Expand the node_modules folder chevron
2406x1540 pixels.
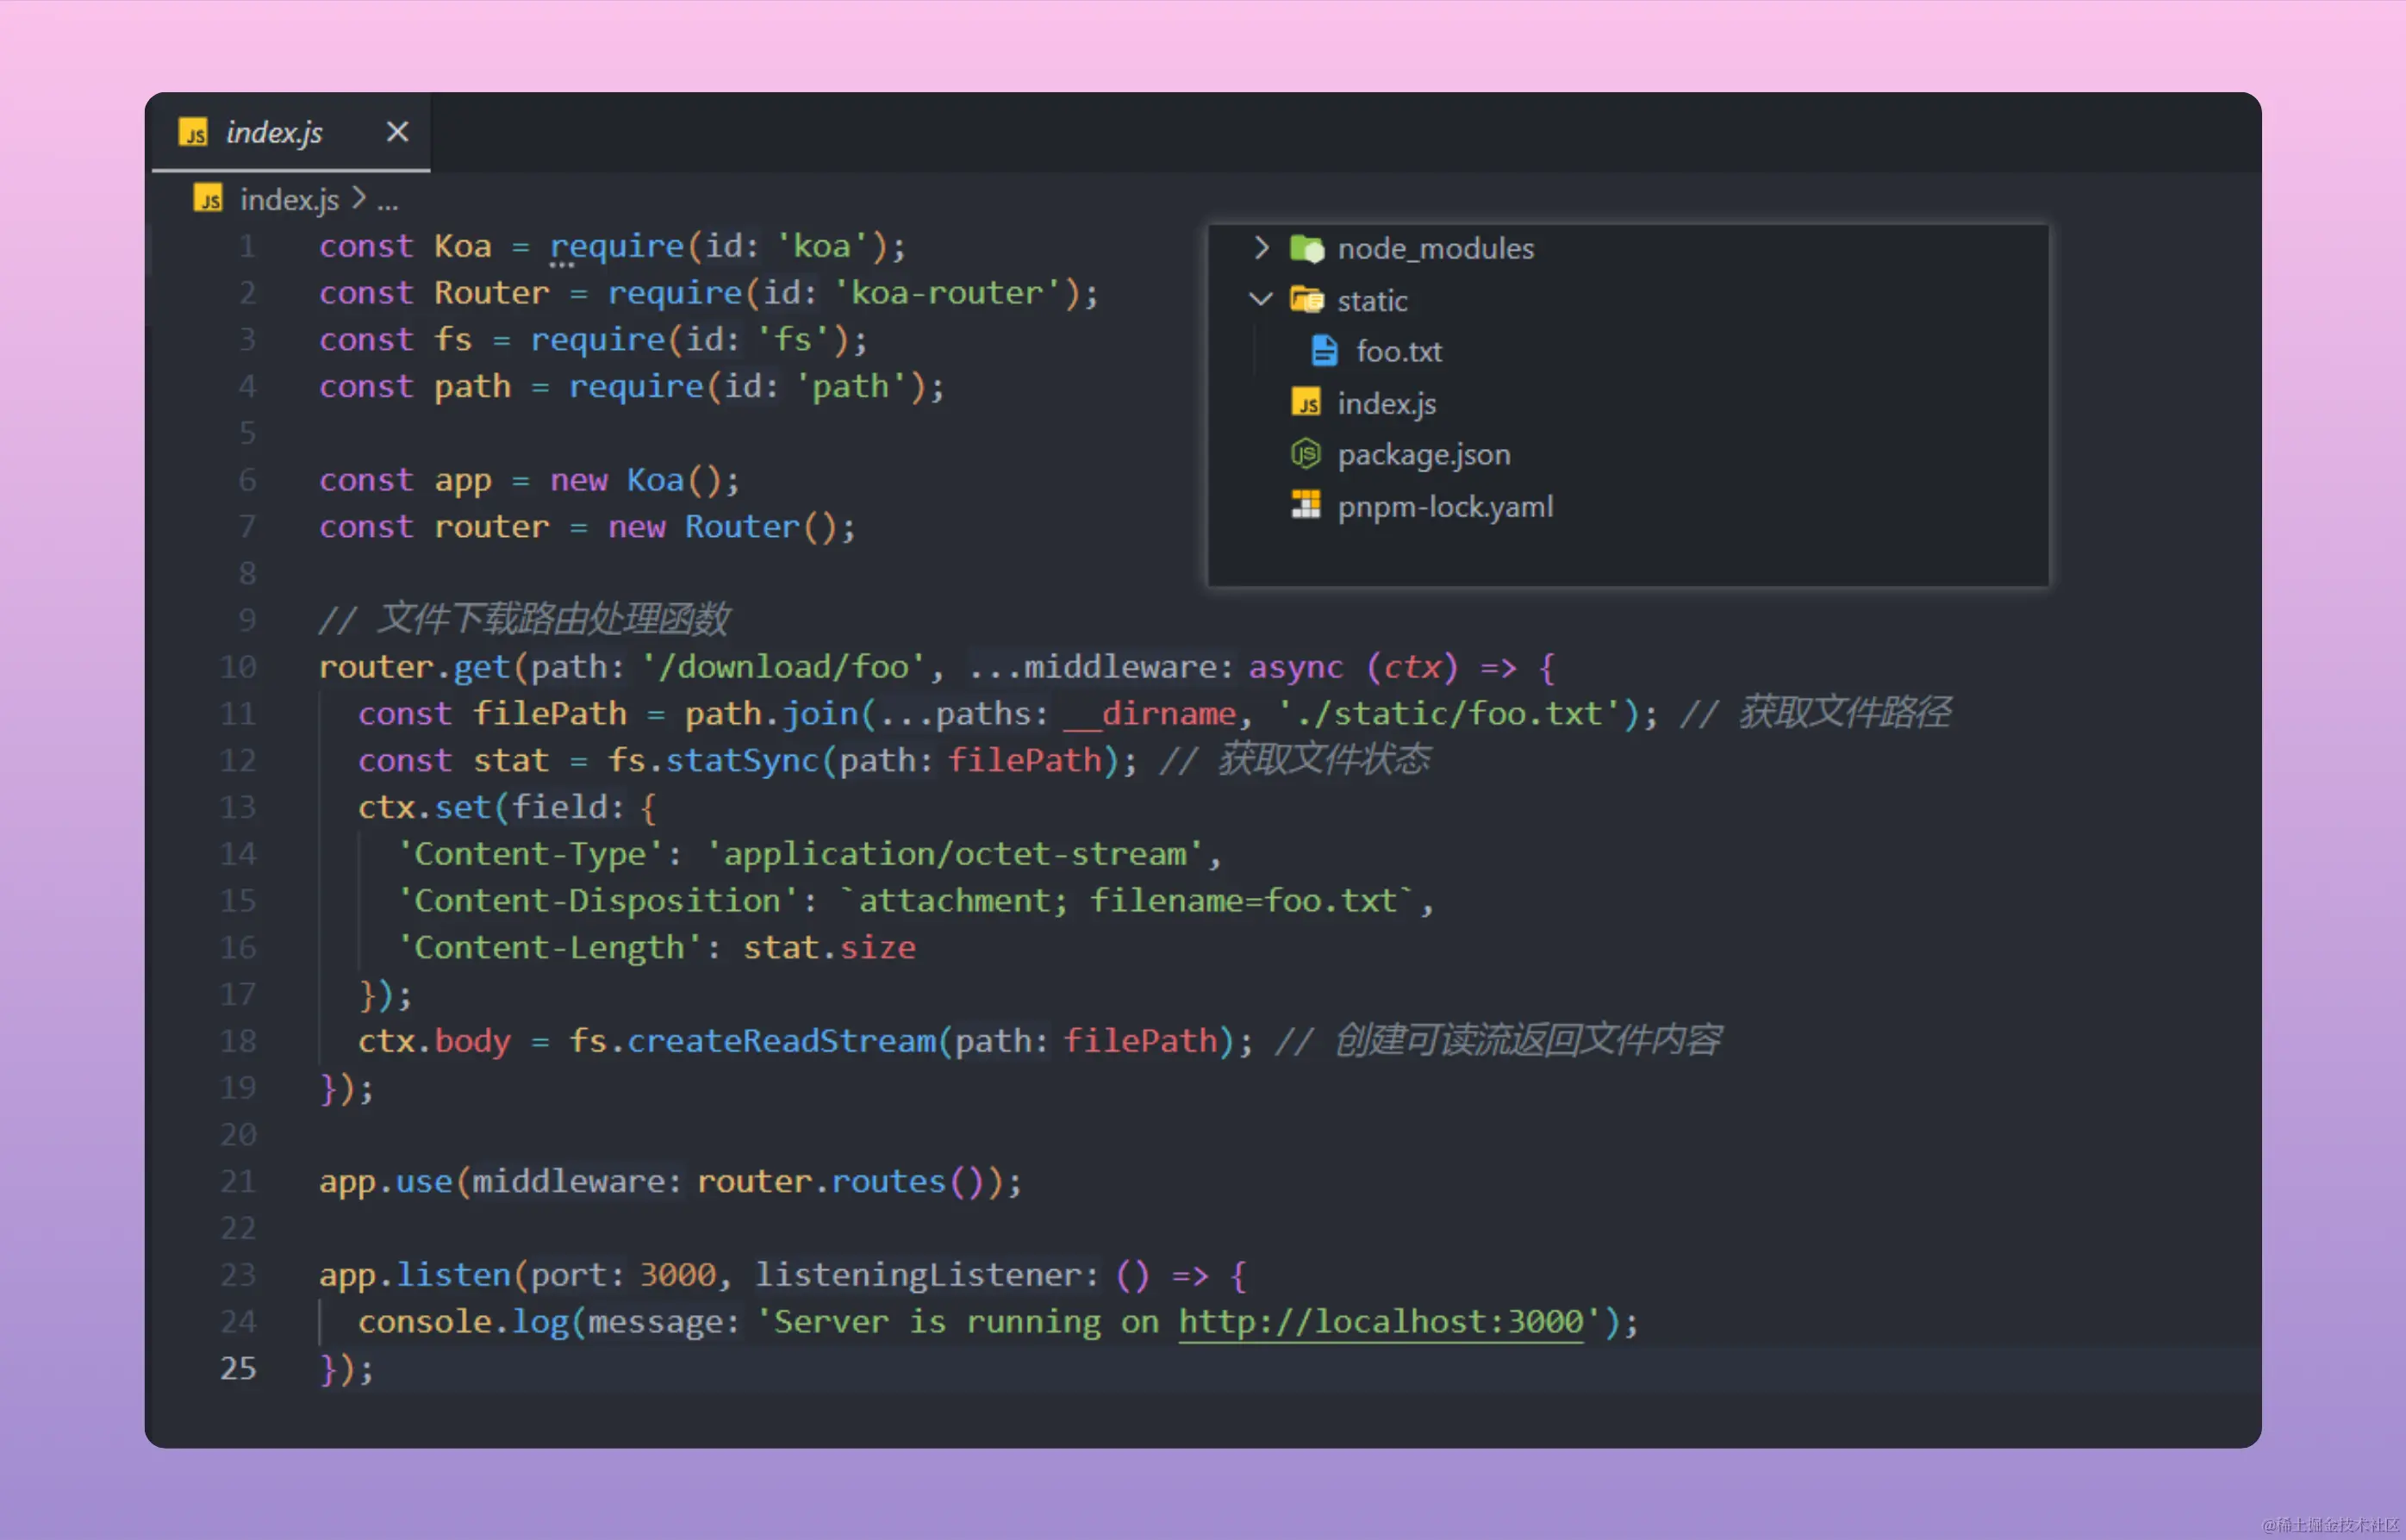[1261, 248]
